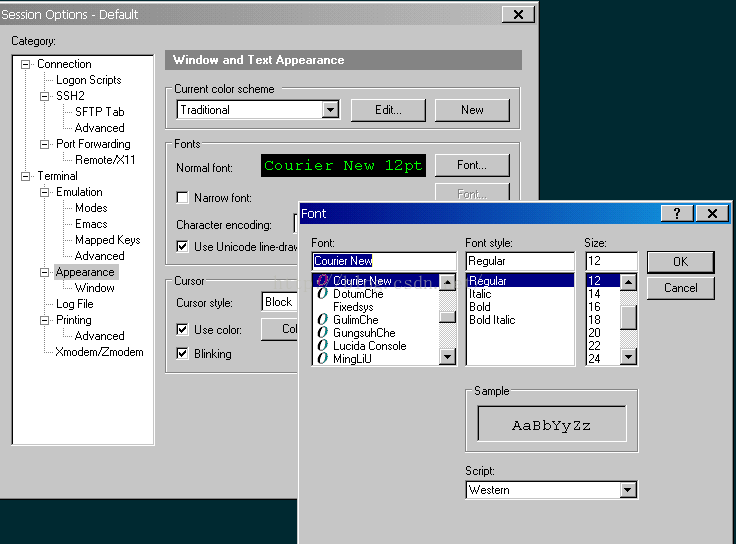Select size 18 in list
Viewport: 736px width, 544px height.
[594, 320]
